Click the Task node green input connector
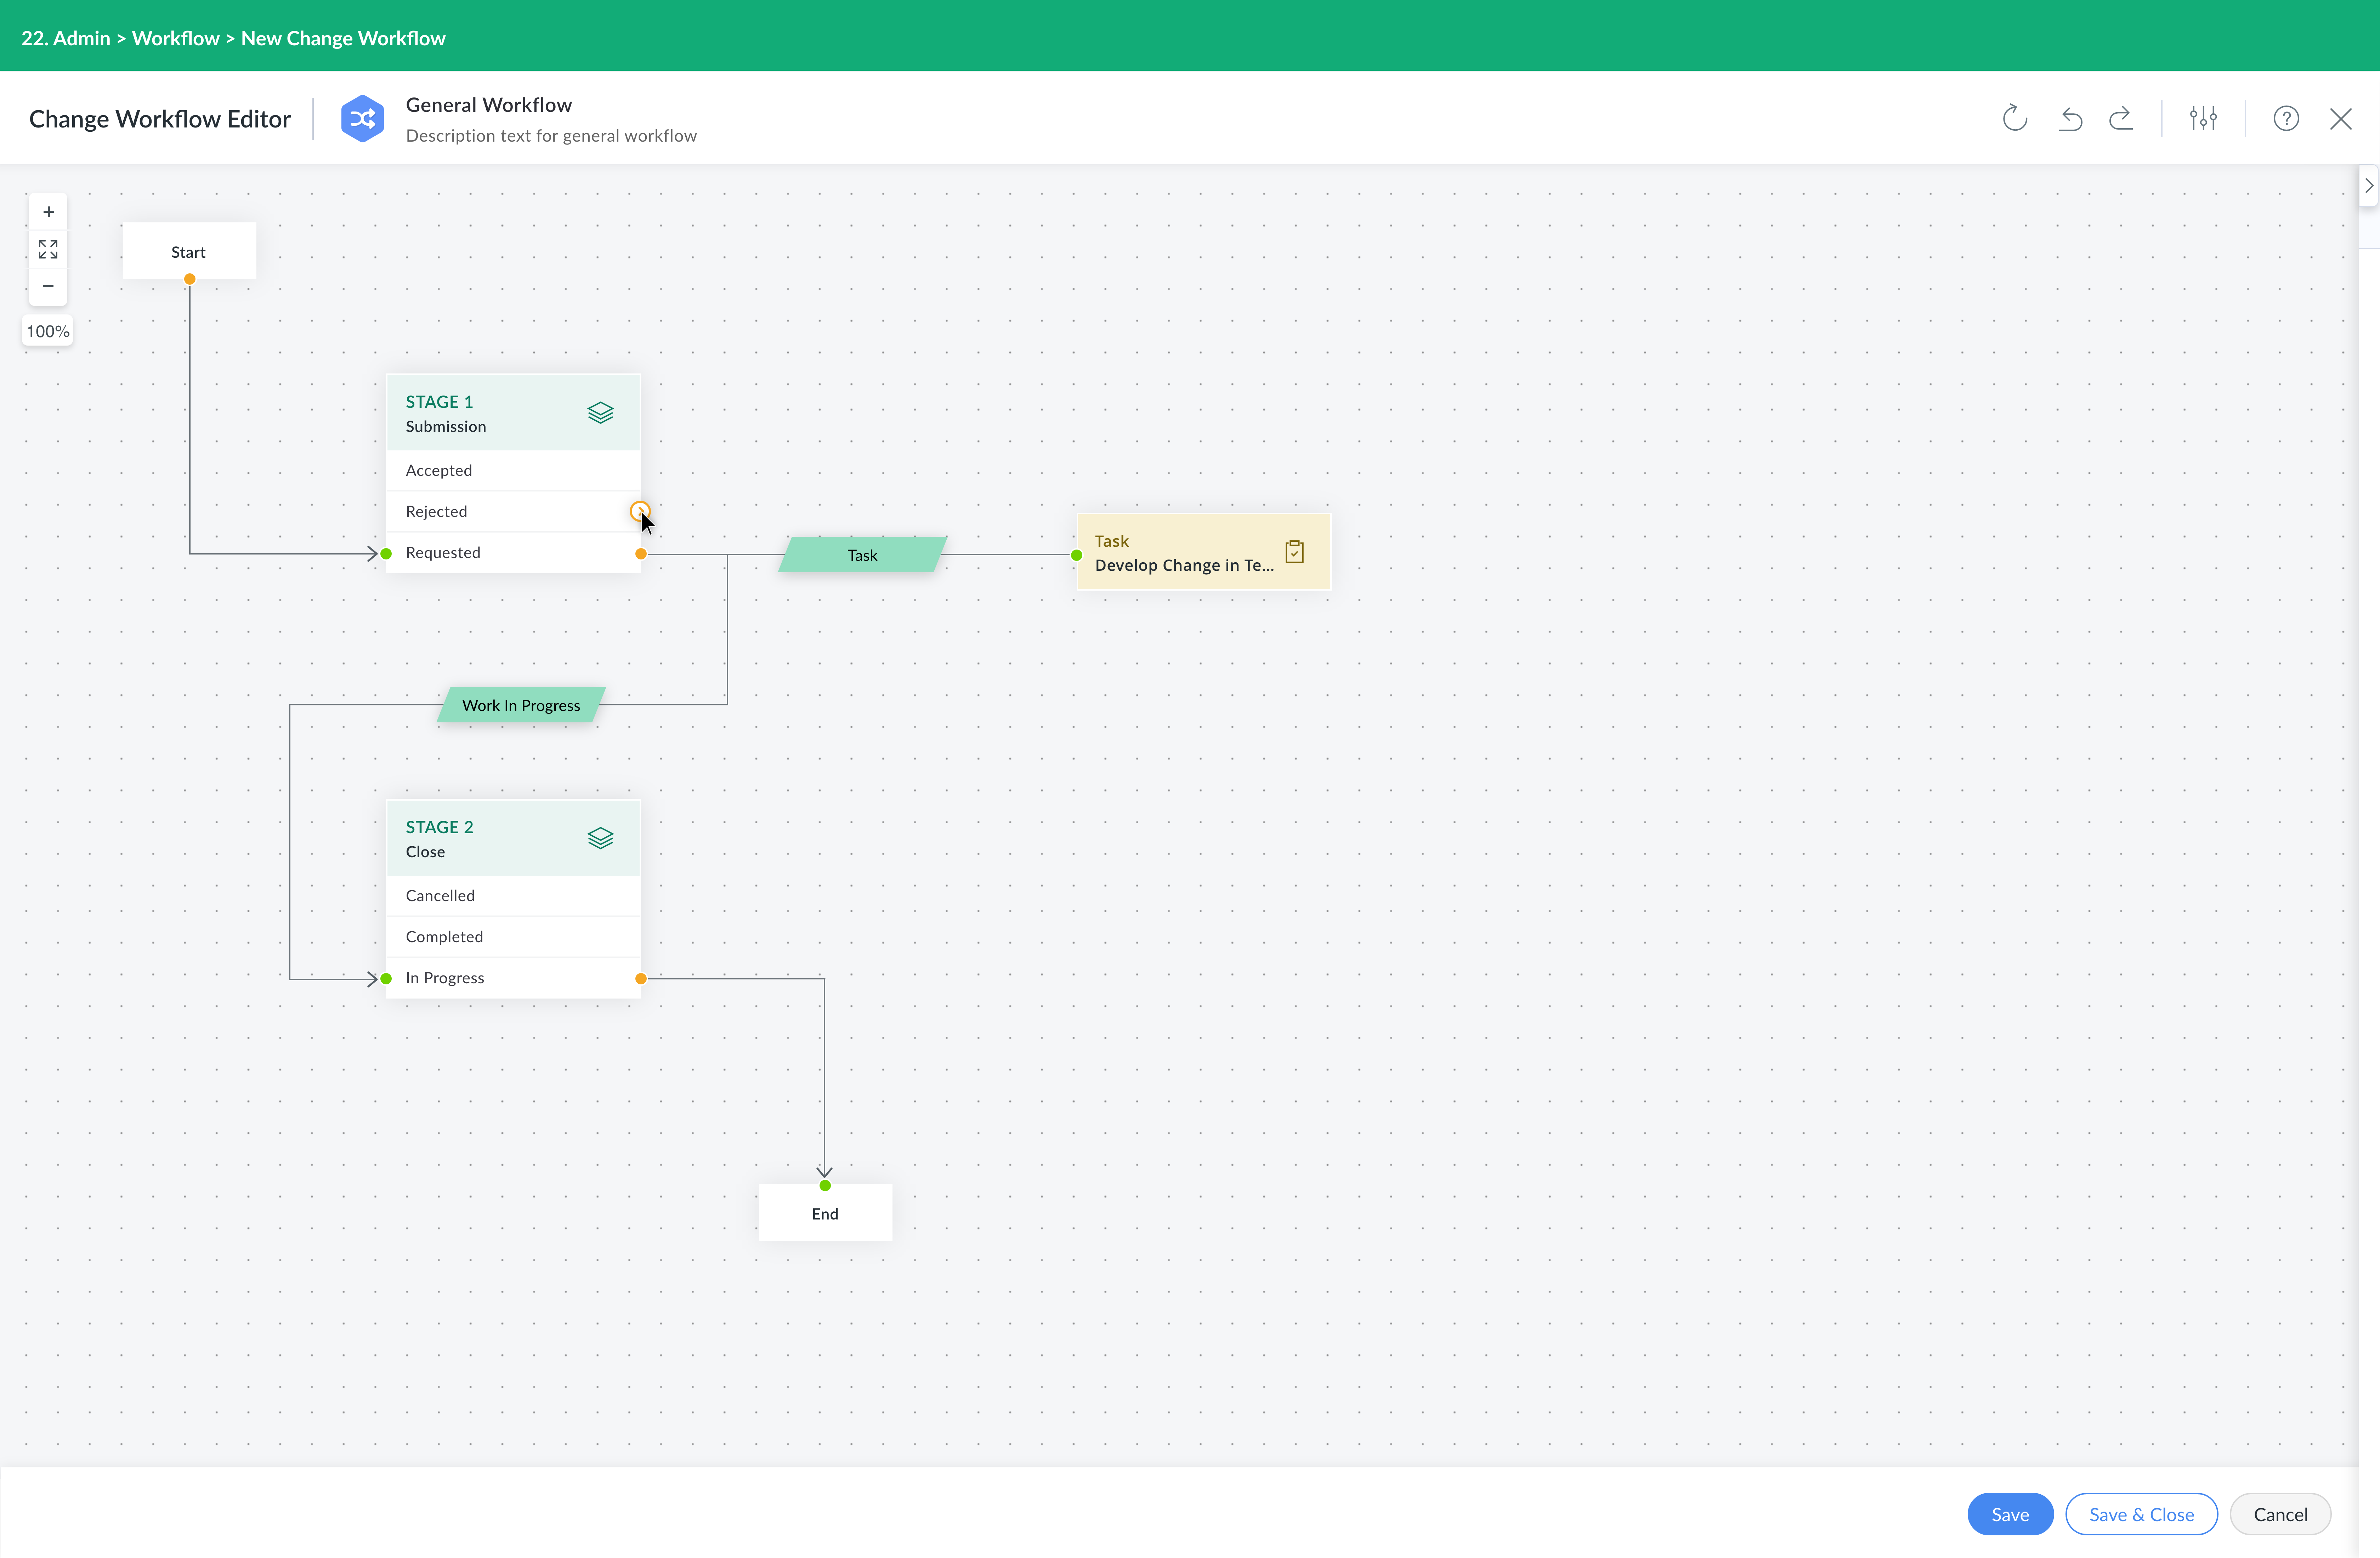Viewport: 2380px width, 1558px height. (1076, 555)
